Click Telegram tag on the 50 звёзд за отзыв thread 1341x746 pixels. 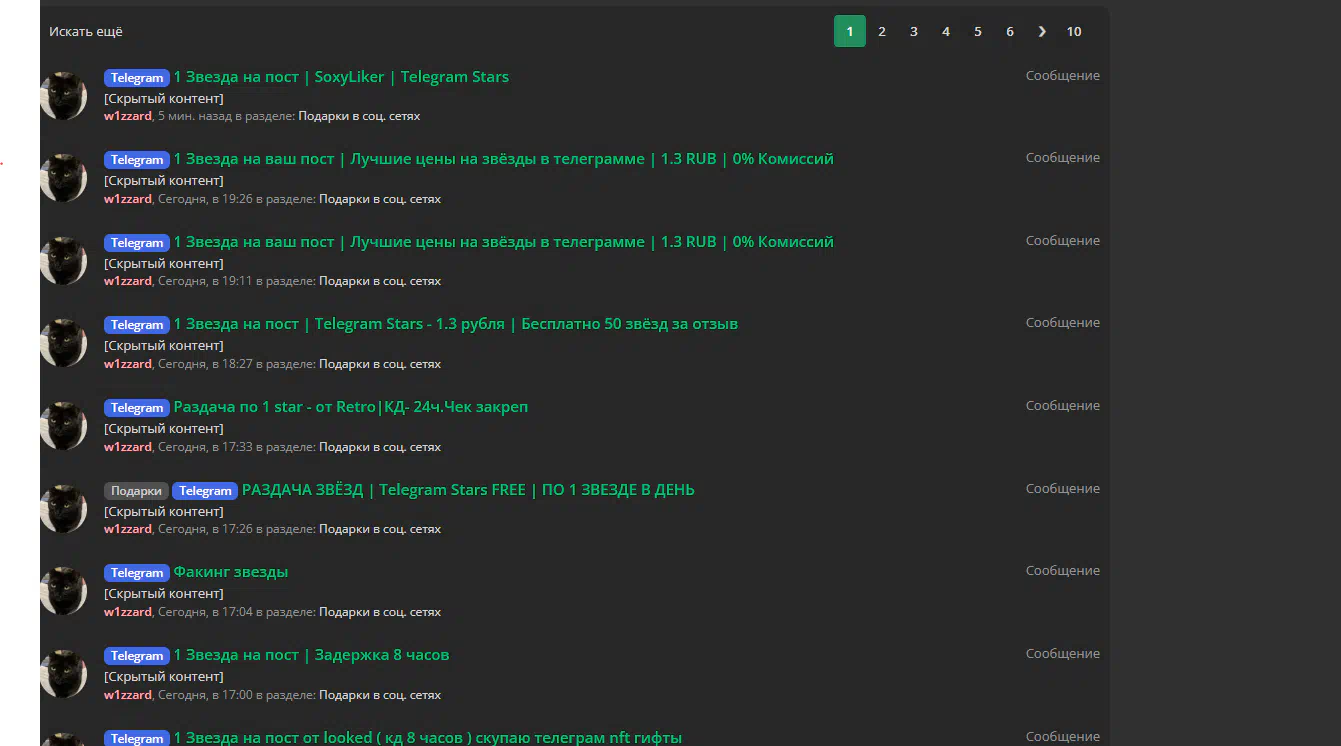click(137, 325)
